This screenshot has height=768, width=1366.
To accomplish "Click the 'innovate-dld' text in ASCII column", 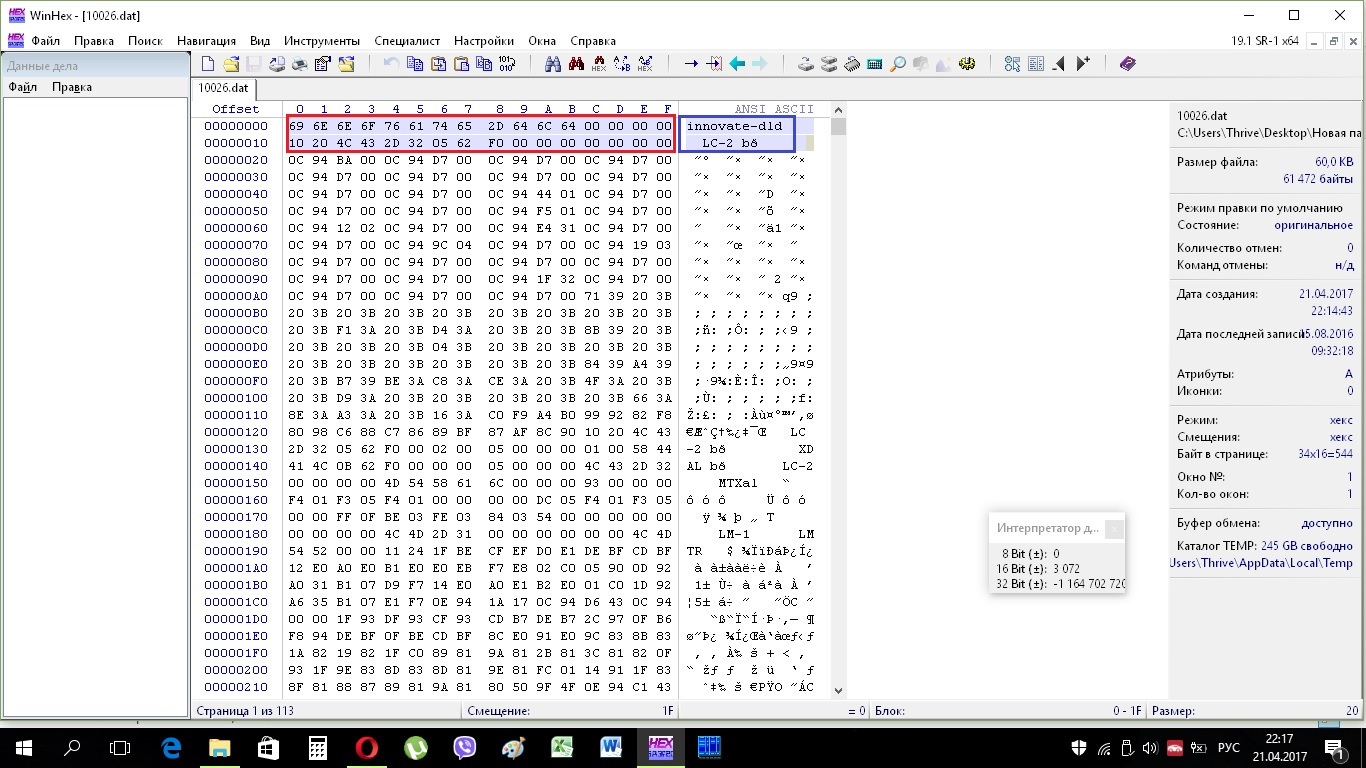I will tap(734, 126).
